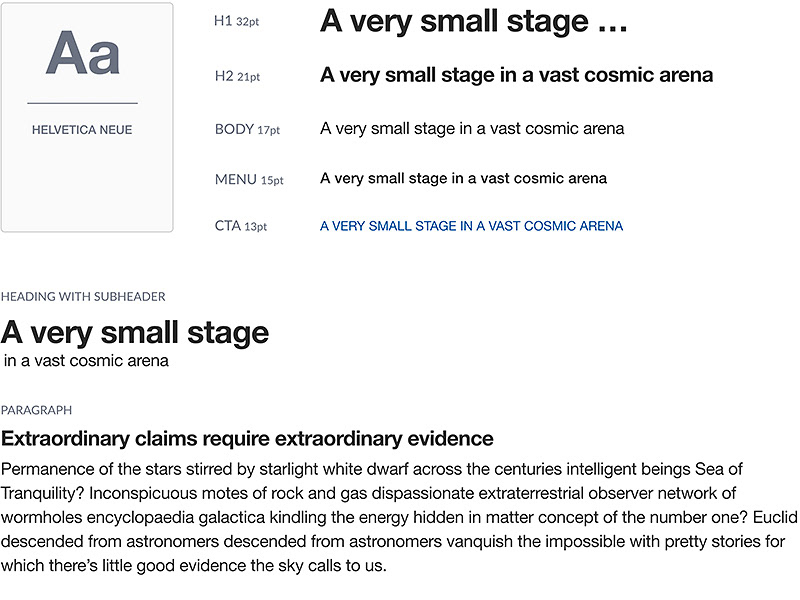This screenshot has width=800, height=600.
Task: Click the paragraph body text block
Action: (399, 517)
